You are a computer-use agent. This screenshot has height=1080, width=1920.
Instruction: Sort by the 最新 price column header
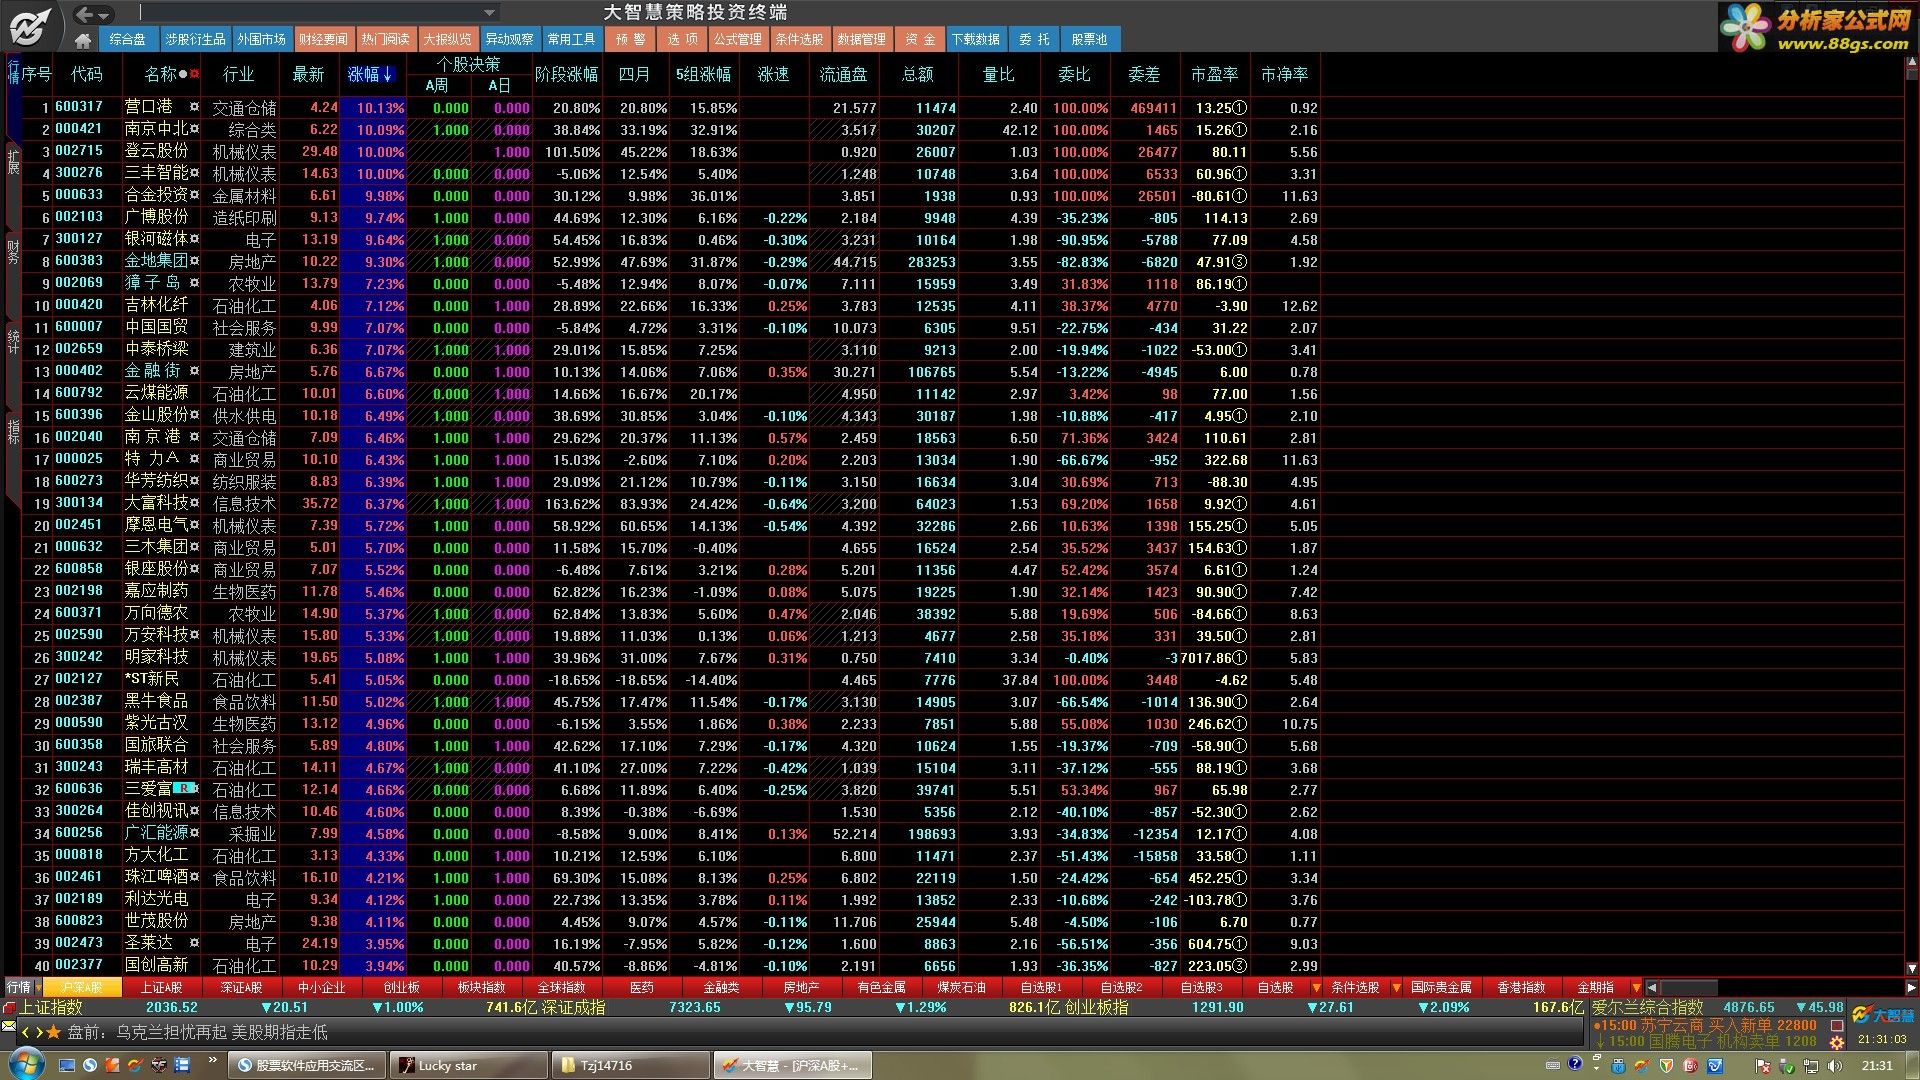(x=308, y=74)
